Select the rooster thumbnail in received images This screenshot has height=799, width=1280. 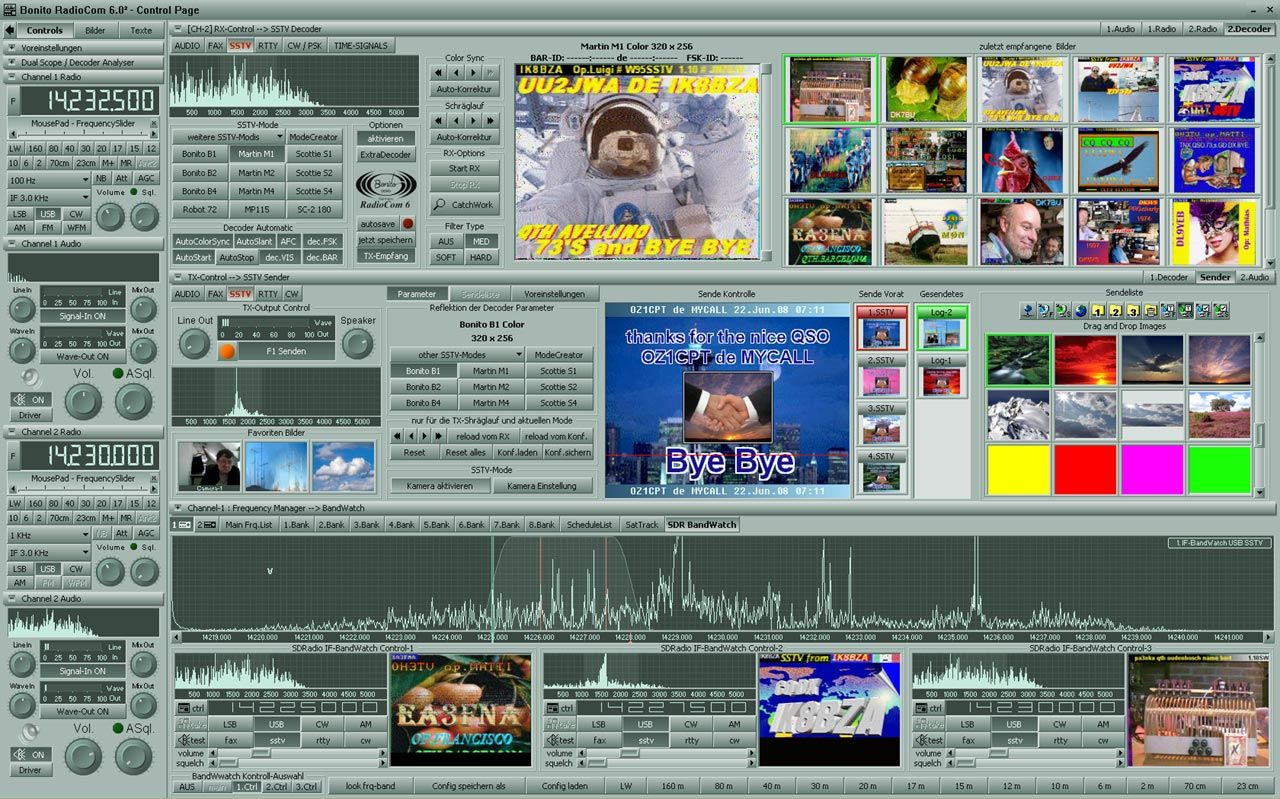coord(1022,160)
